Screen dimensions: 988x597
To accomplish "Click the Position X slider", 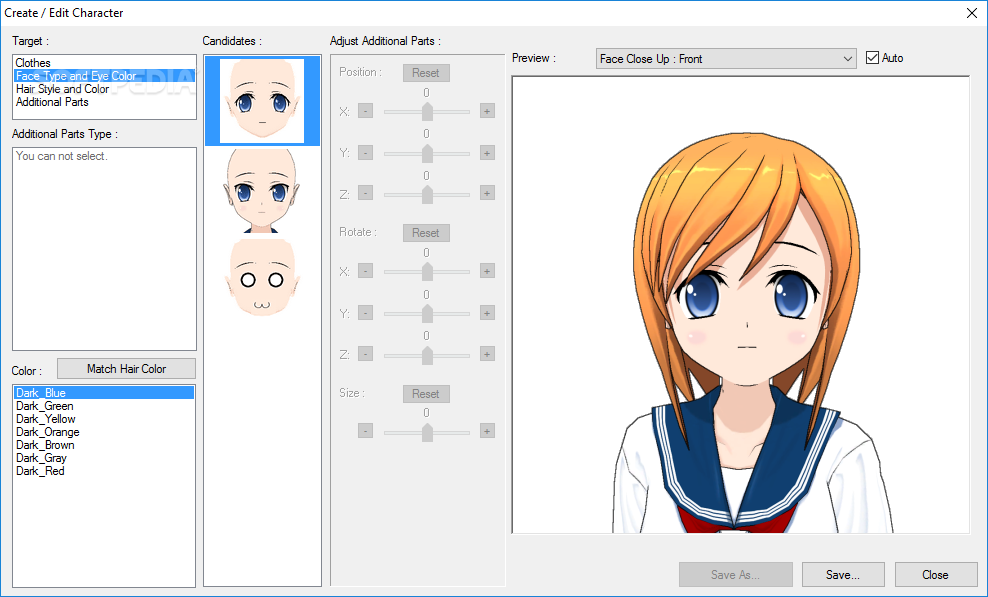I will [427, 112].
